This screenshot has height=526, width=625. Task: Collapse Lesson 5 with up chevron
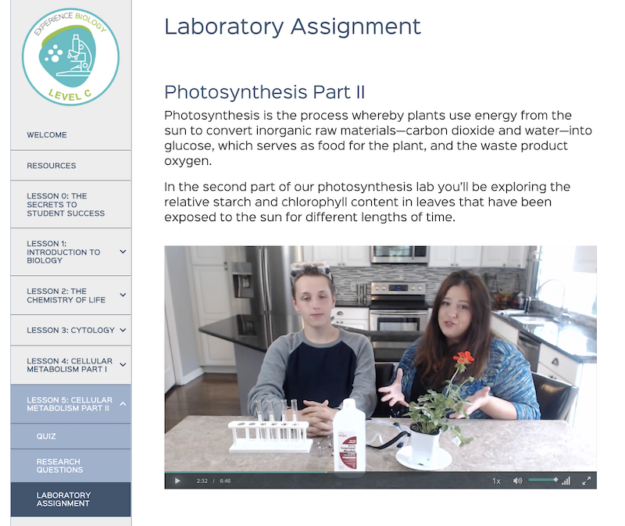click(123, 404)
